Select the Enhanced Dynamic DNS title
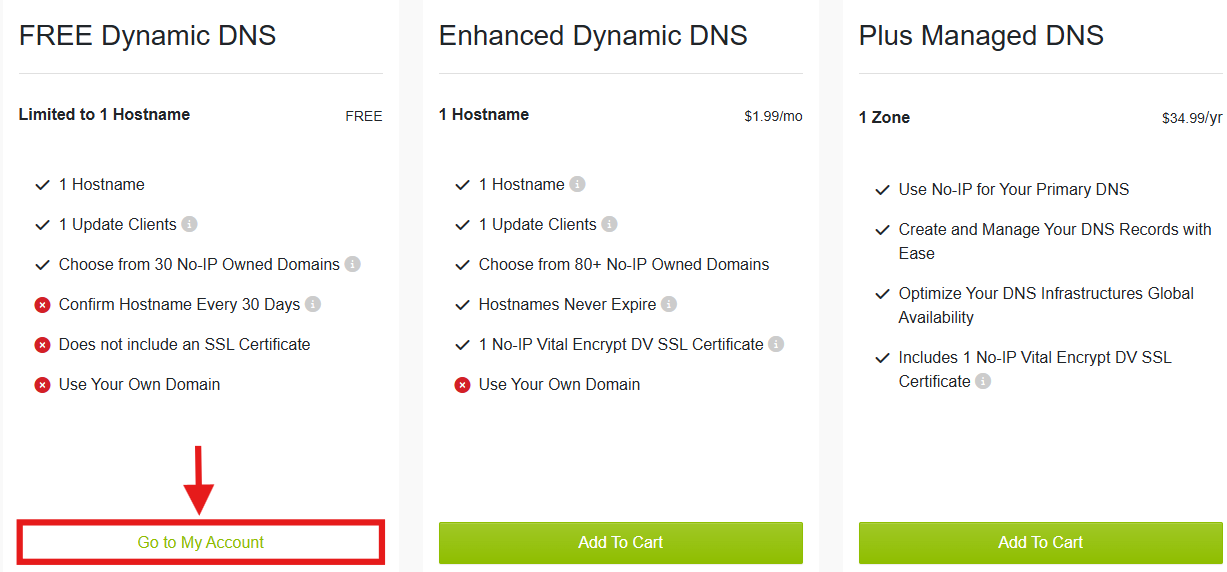1227x572 pixels. pos(593,36)
